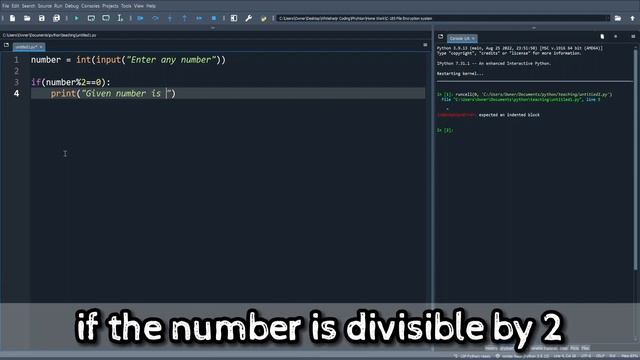Open the Tools menu
Viewport: 640px width, 360px height.
point(126,6)
